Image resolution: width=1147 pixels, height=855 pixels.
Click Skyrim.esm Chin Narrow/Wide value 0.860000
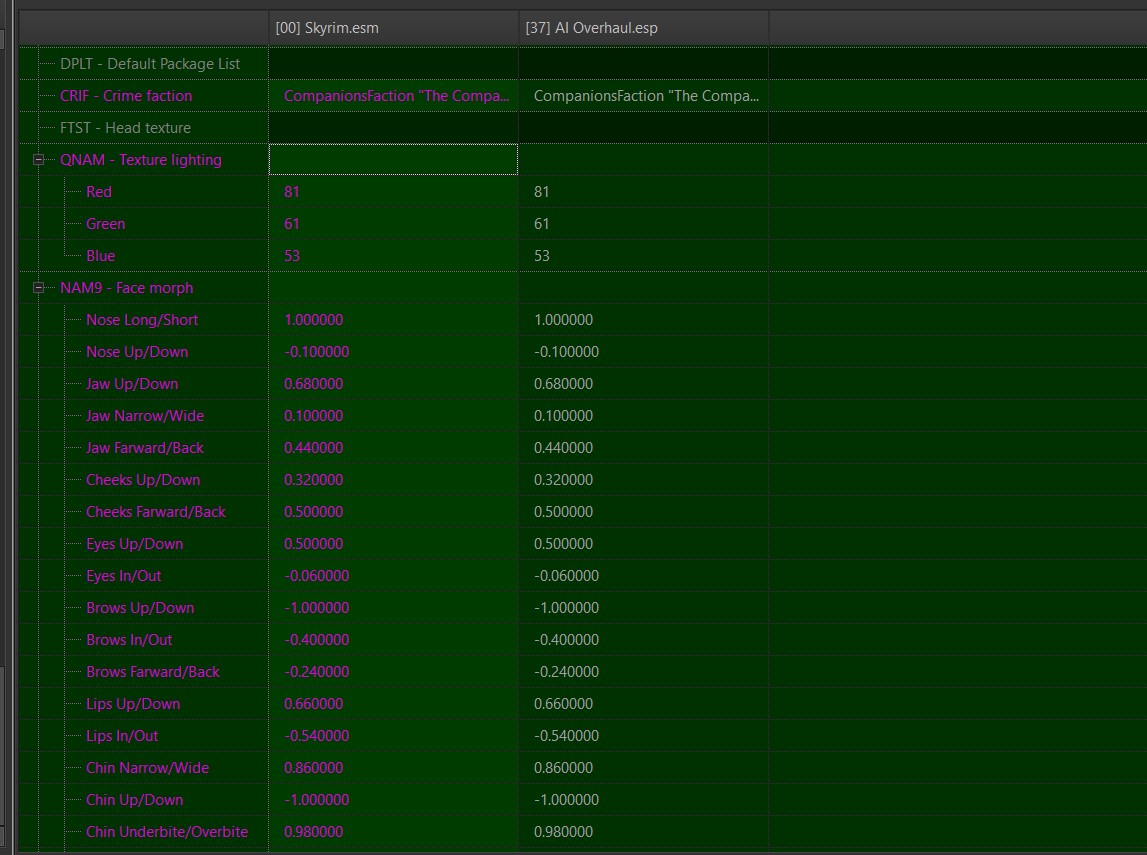313,768
